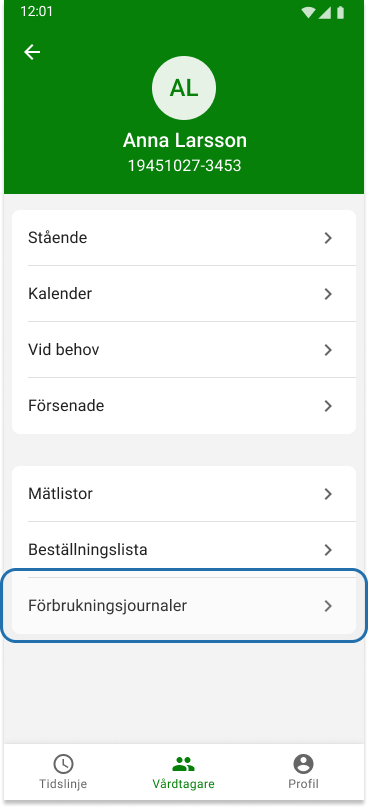Select the Kalender list item
Viewport: 368px width, 808px height.
[184, 294]
